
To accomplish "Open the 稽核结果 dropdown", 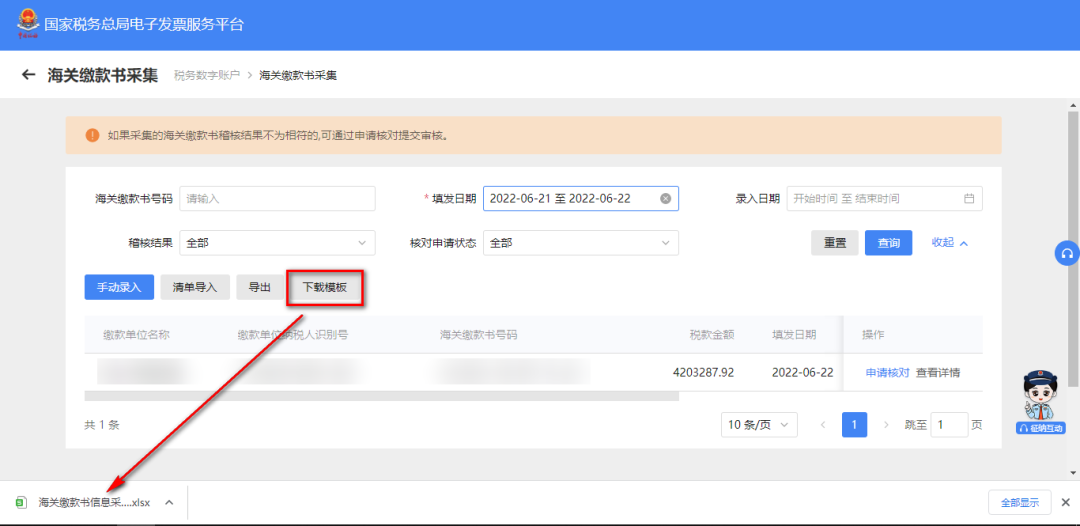I will coord(277,242).
